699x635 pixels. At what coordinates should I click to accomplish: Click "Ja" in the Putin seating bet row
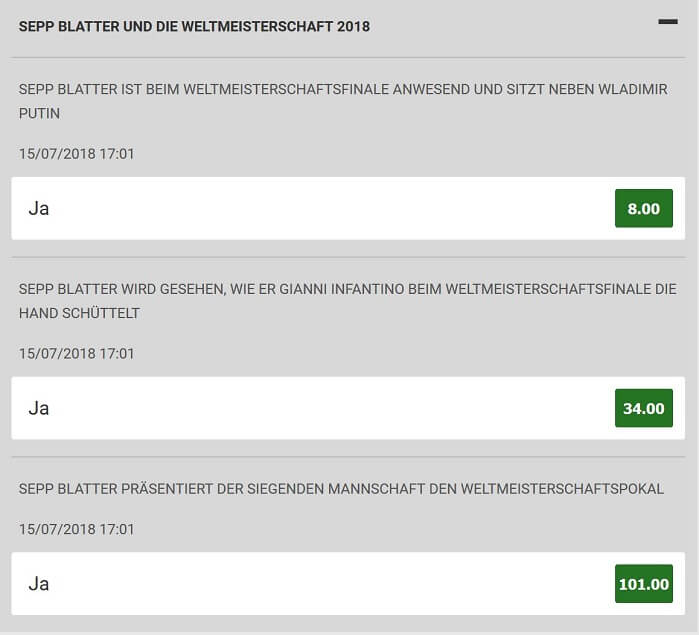click(39, 209)
